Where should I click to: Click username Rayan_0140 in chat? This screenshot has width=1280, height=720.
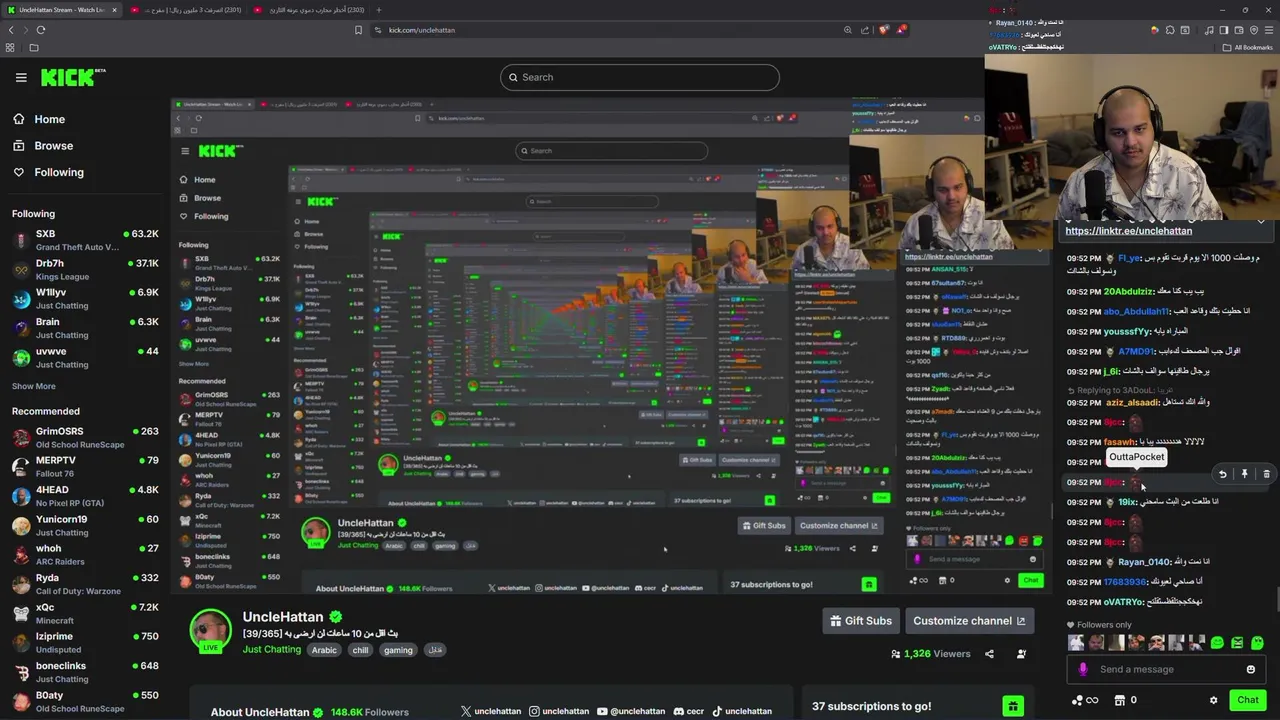point(1143,562)
